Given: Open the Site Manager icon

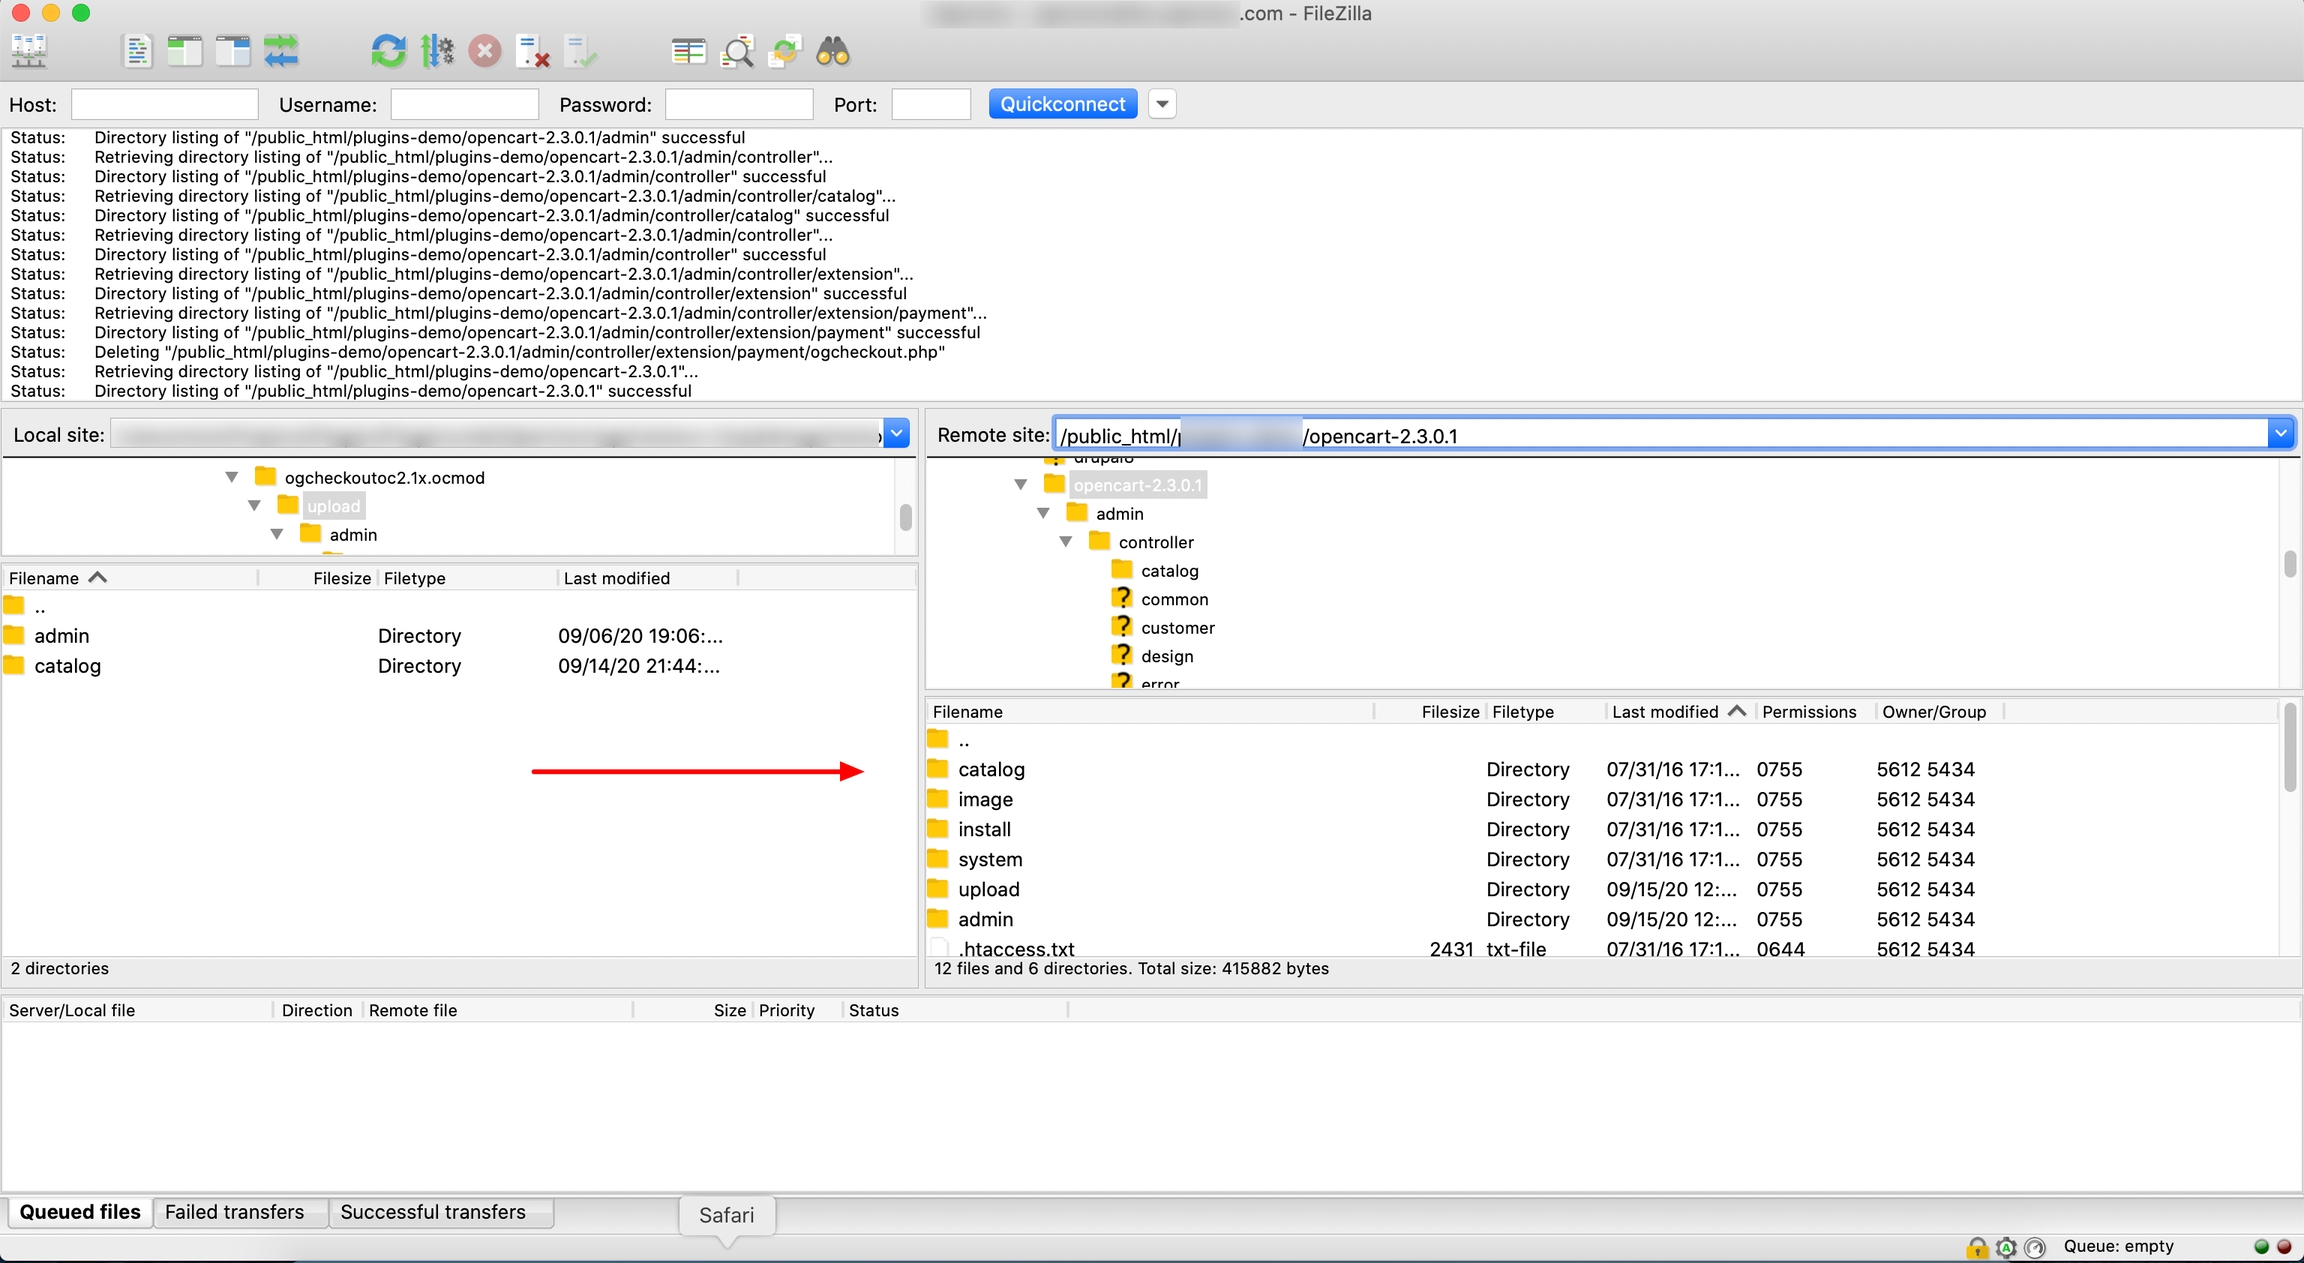Looking at the screenshot, I should click(x=29, y=51).
